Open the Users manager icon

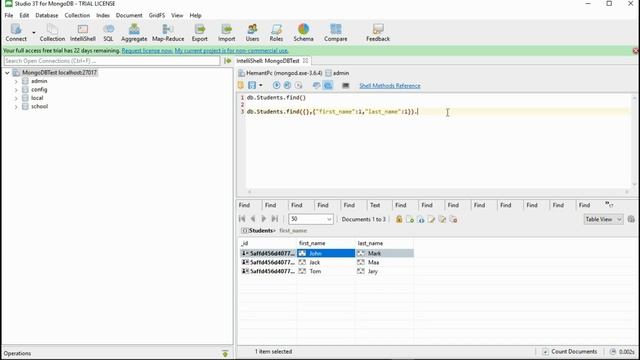pos(252,33)
